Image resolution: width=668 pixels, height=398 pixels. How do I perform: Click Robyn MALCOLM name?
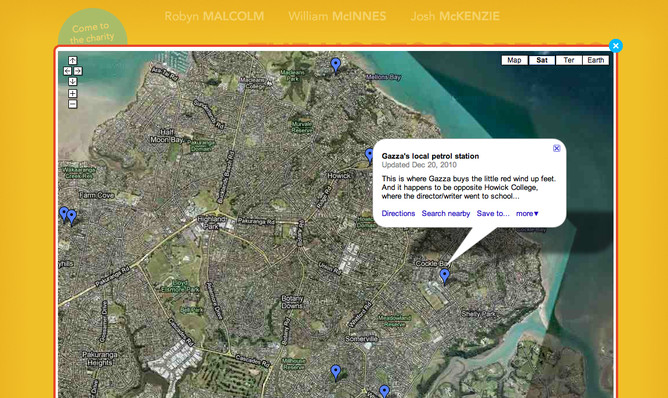point(214,16)
